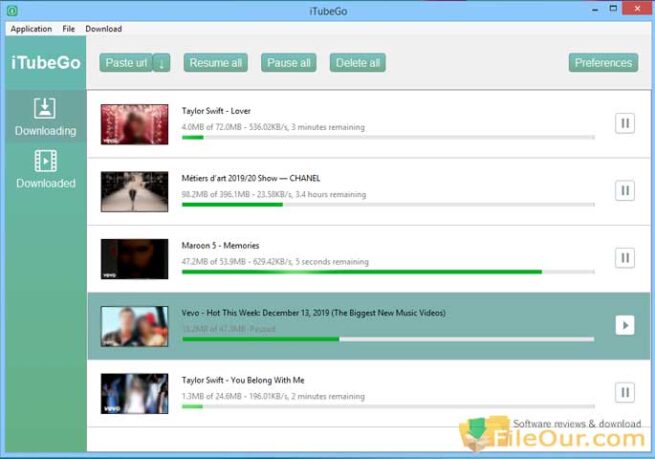The image size is (655, 459).
Task: Click the Maroon 5 - Memories progress bar
Action: click(x=388, y=272)
